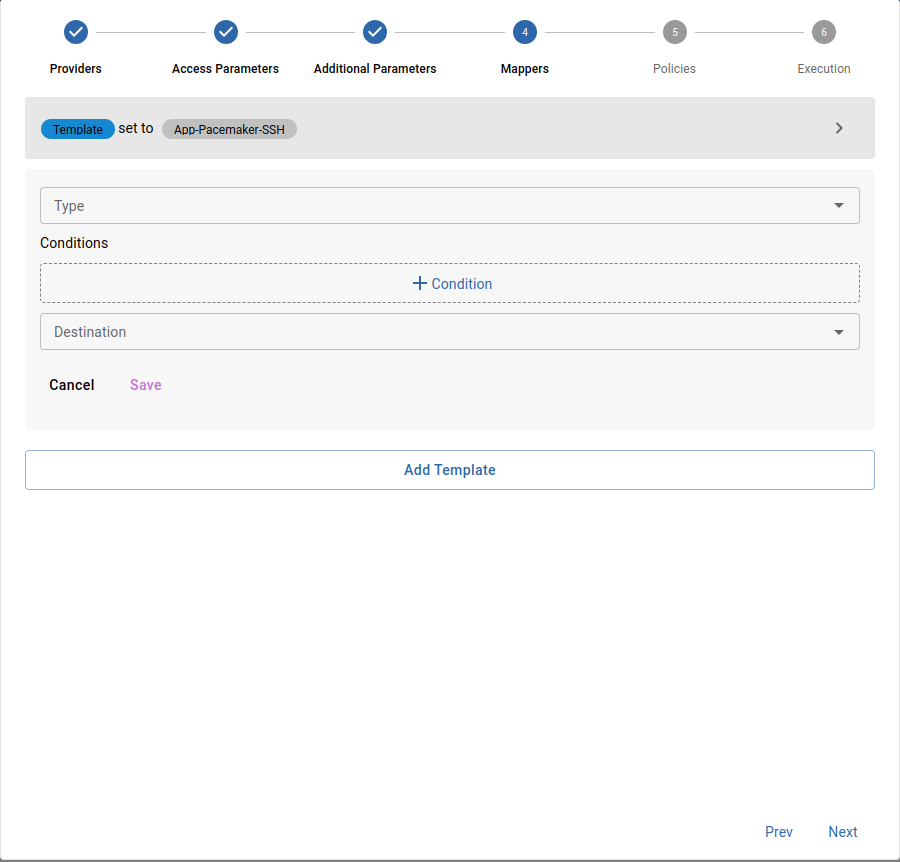Select the Policies step label

(674, 69)
